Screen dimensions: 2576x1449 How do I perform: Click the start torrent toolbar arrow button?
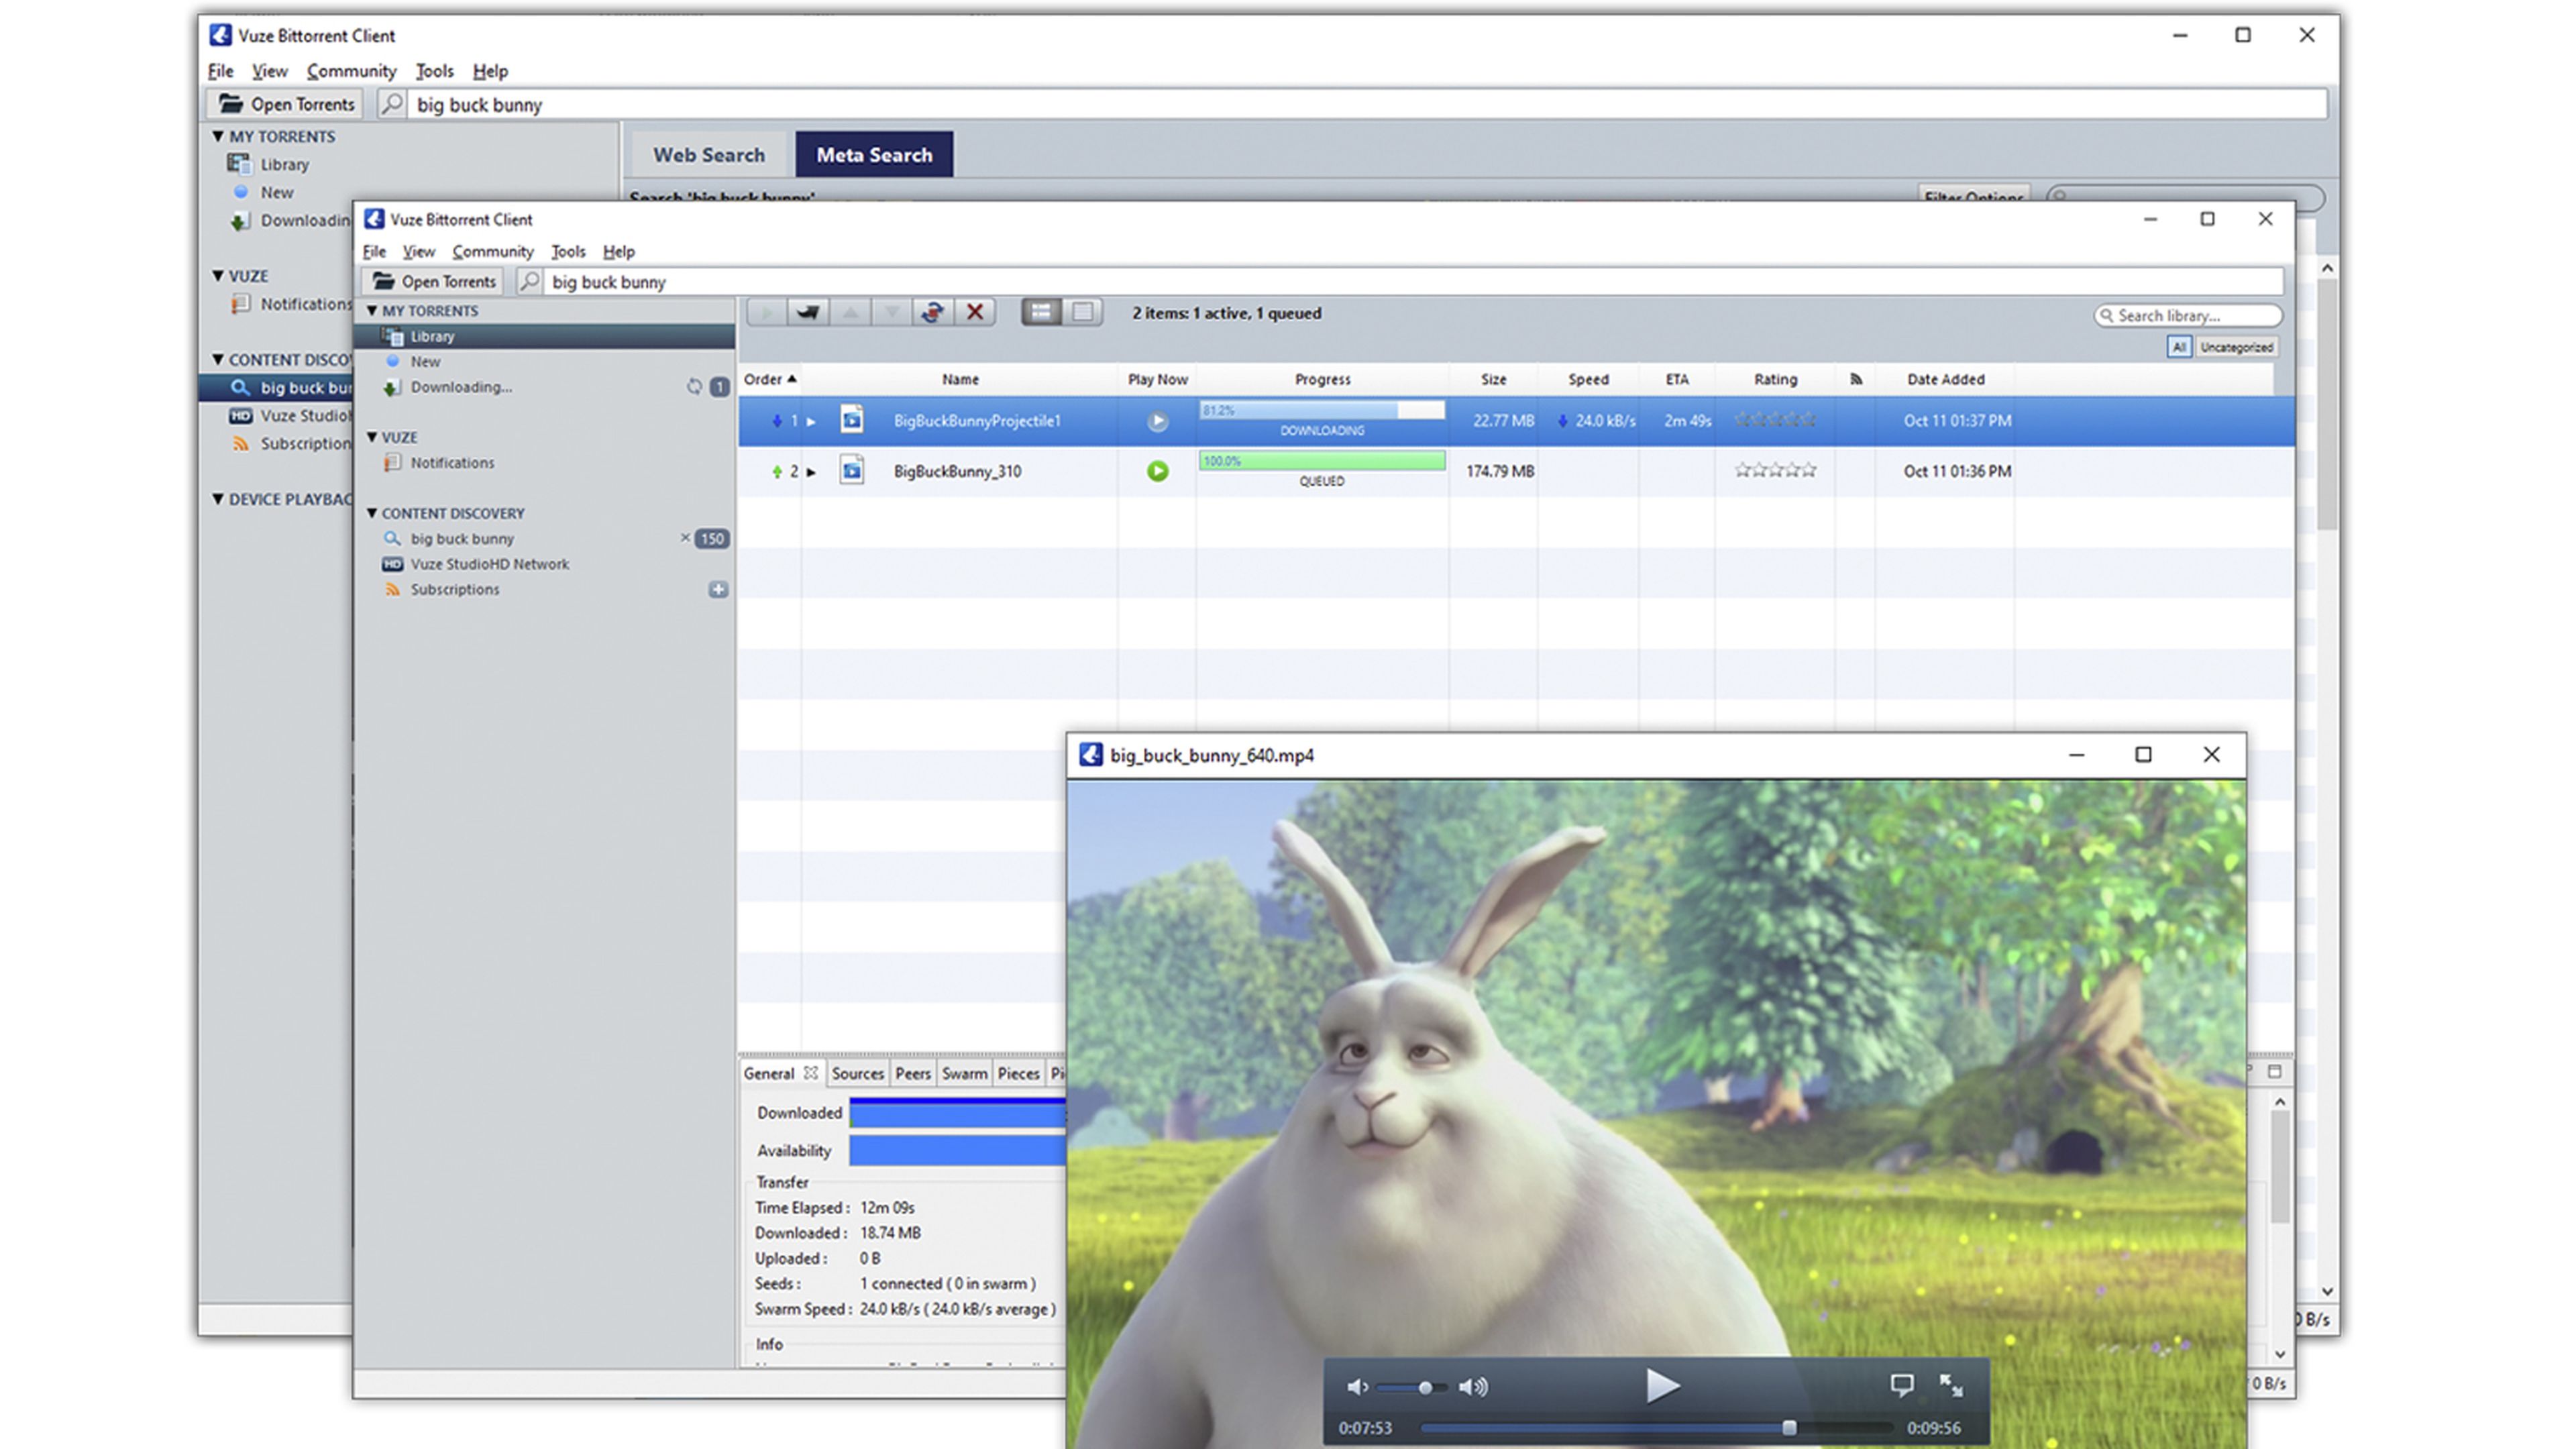click(766, 313)
